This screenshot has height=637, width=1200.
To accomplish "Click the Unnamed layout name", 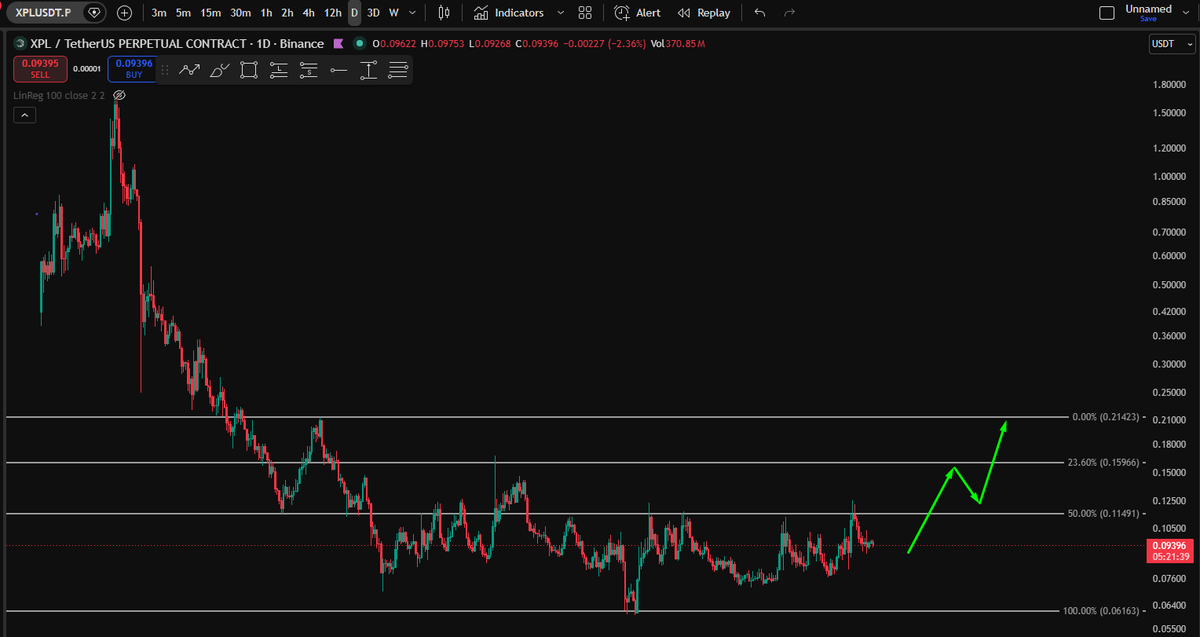I will [x=1148, y=9].
